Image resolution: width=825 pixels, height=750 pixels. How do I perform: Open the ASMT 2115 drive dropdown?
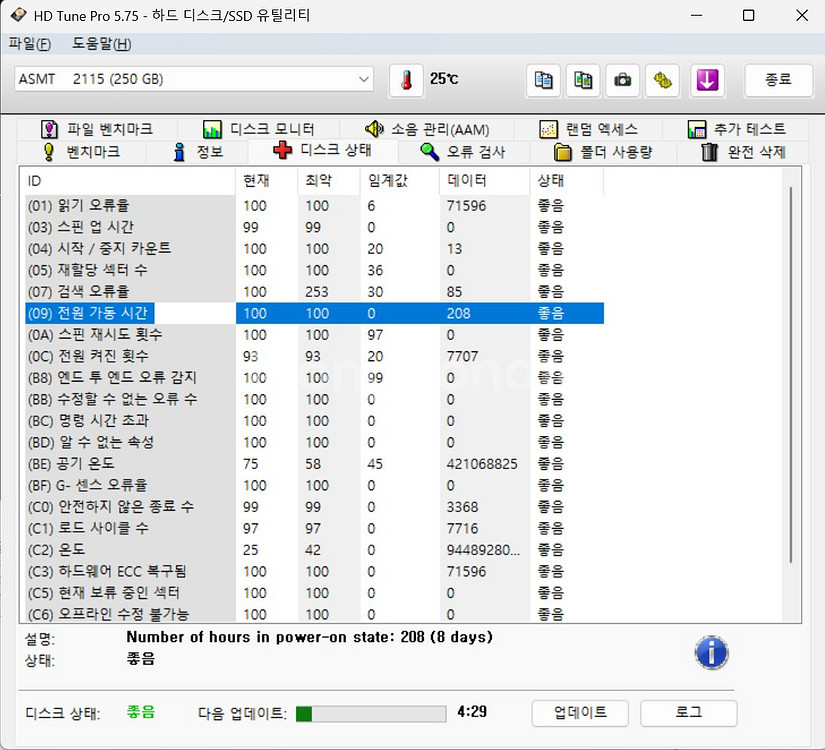(x=194, y=79)
